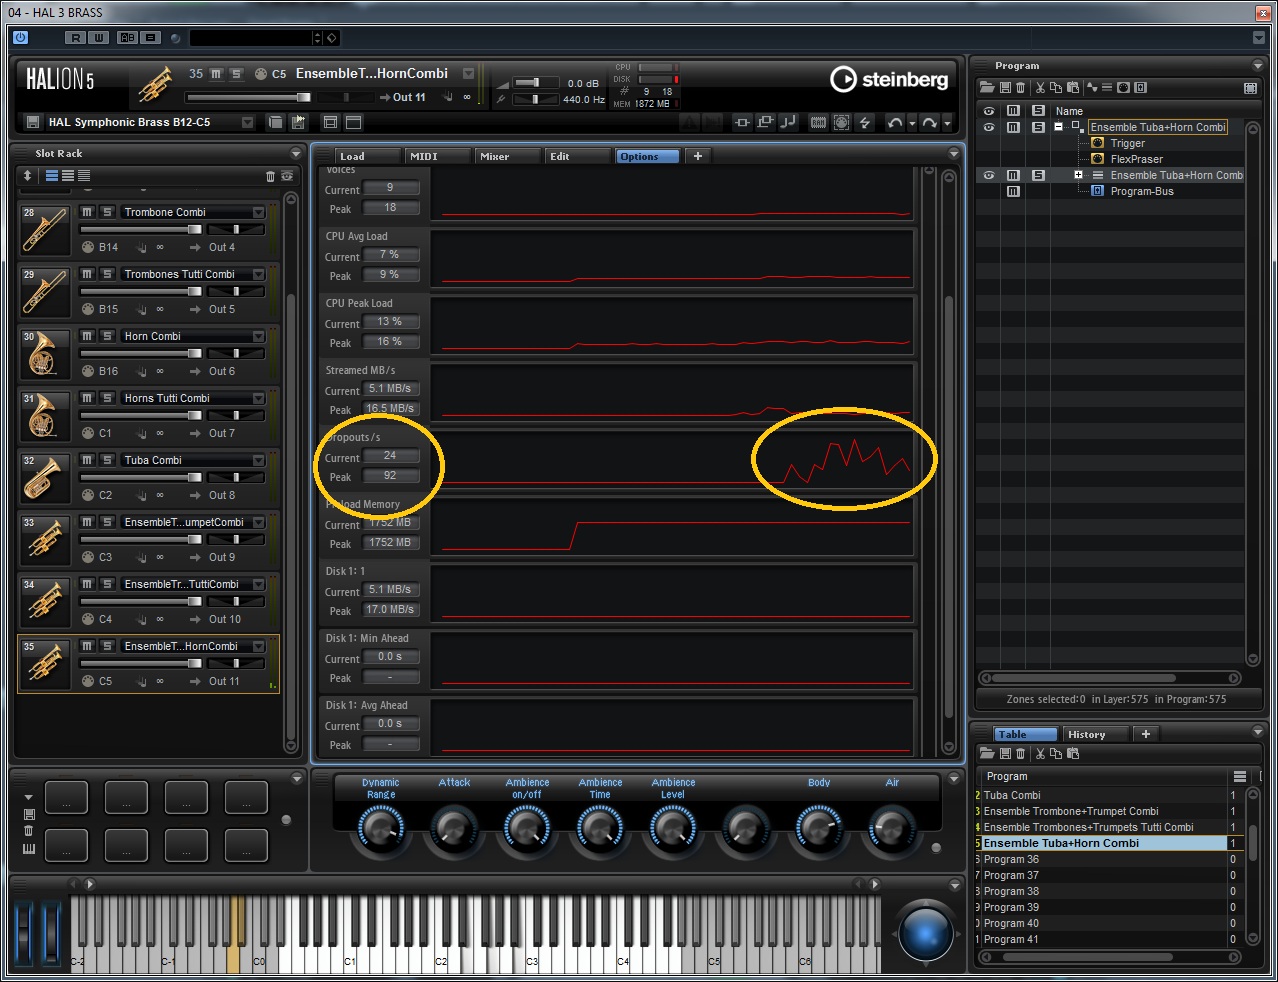Open the Program tree panel options menu
Viewport: 1278px width, 982px height.
click(x=1258, y=65)
